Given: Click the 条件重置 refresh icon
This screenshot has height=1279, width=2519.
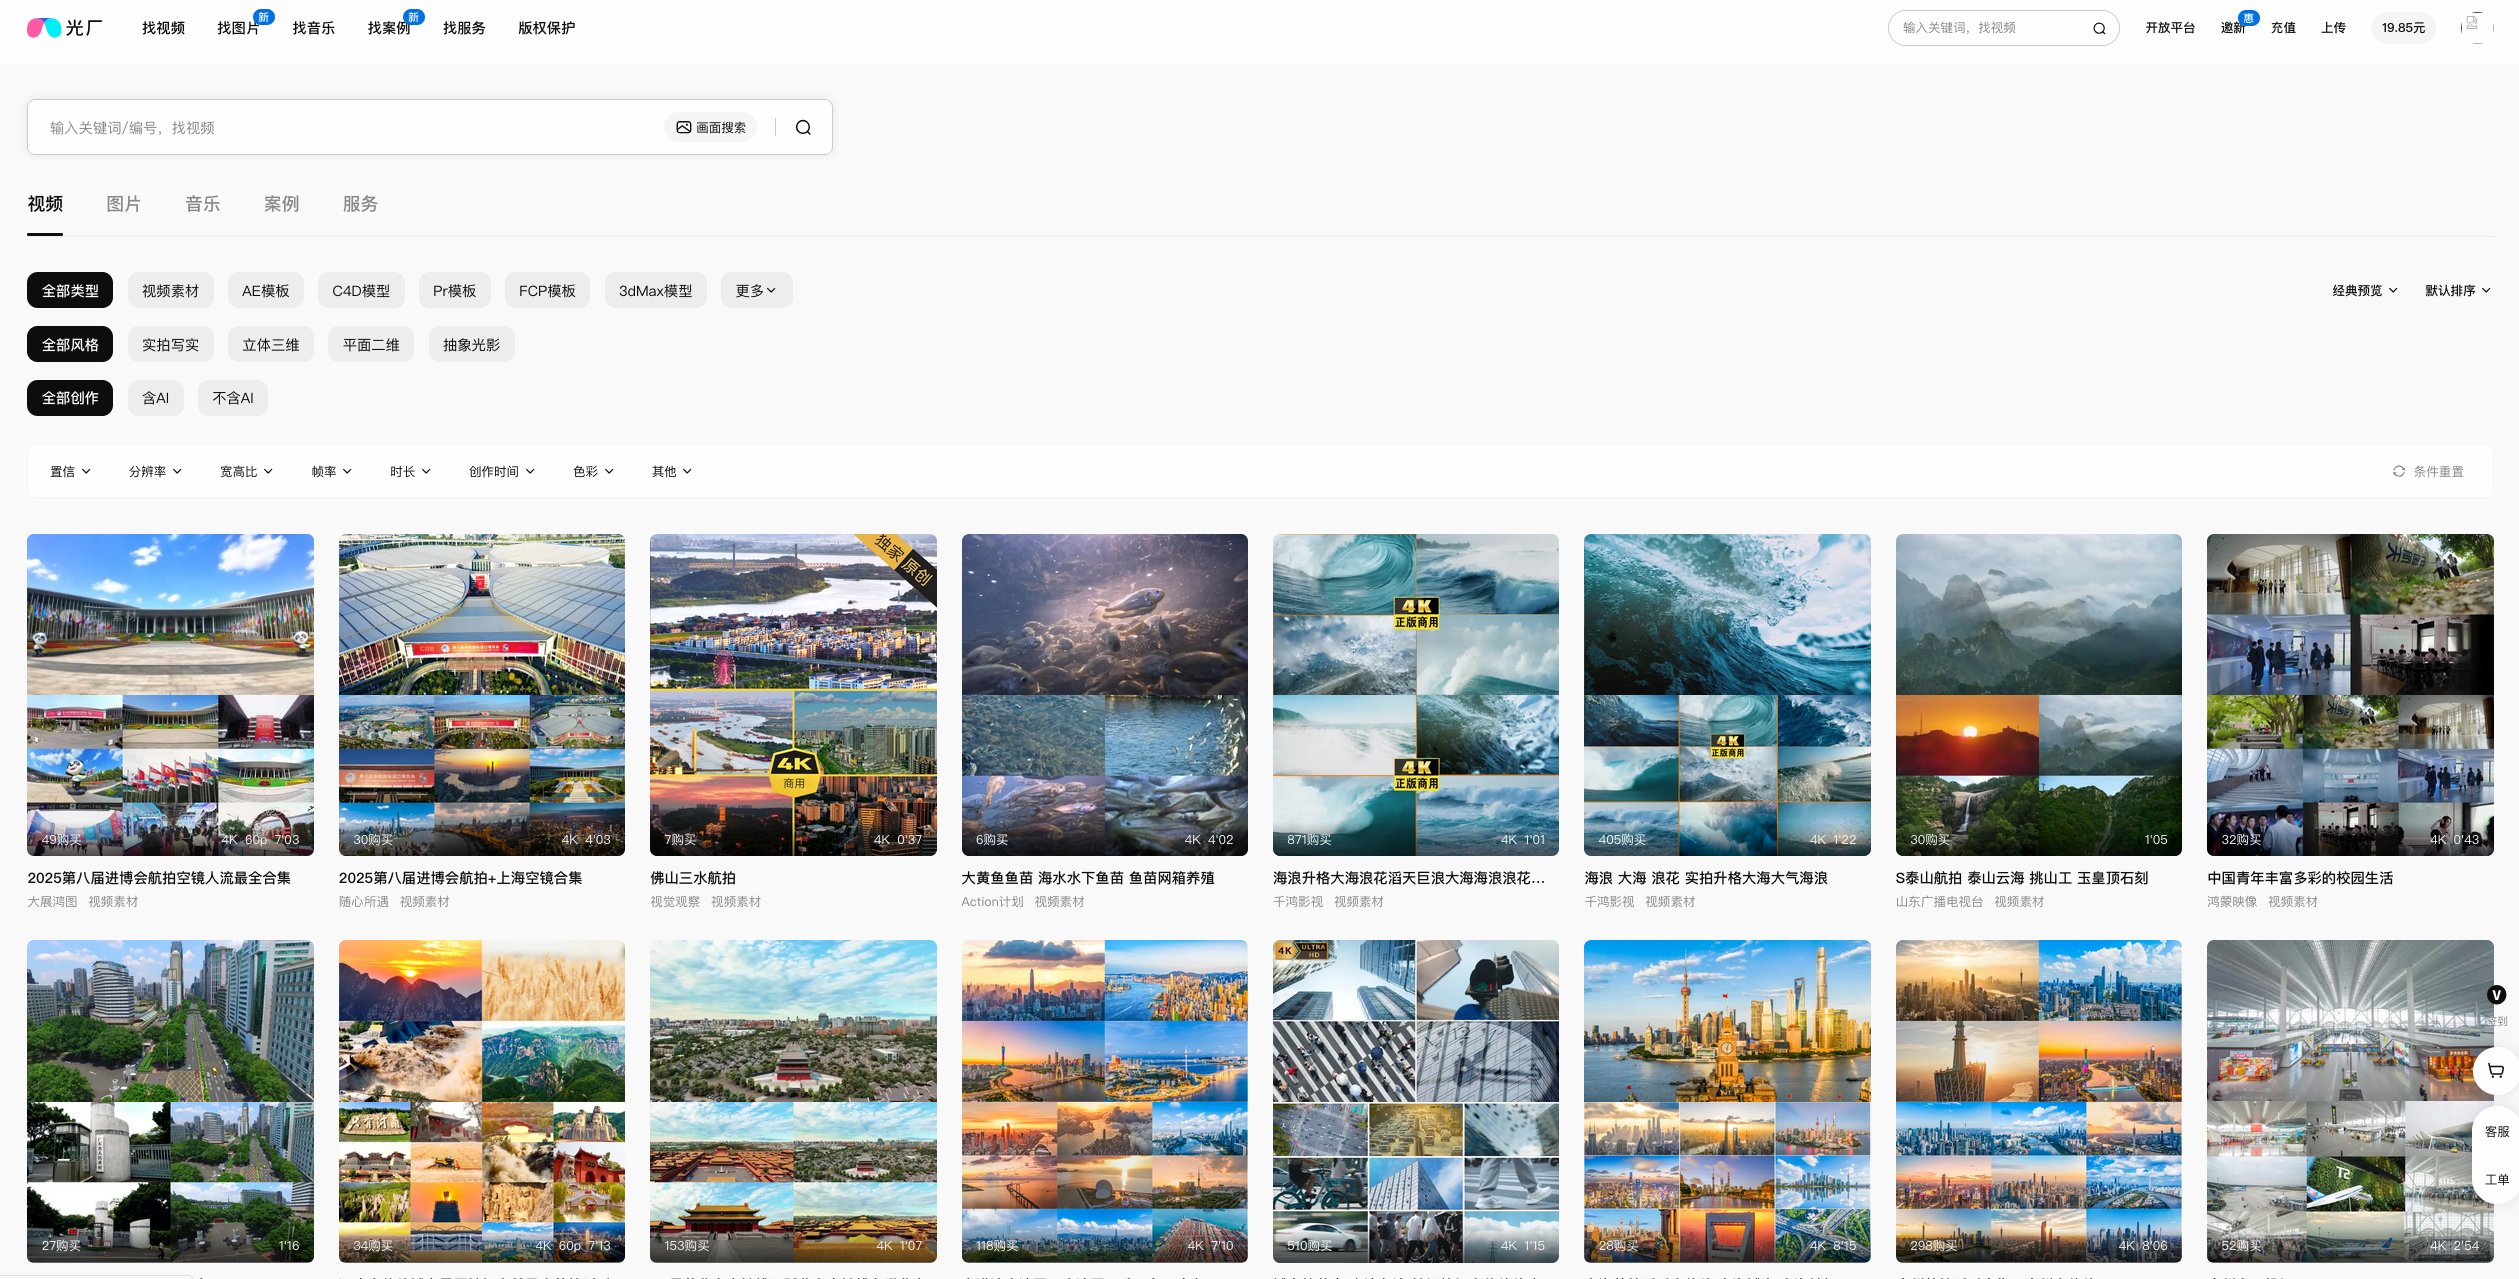Looking at the screenshot, I should point(2398,471).
